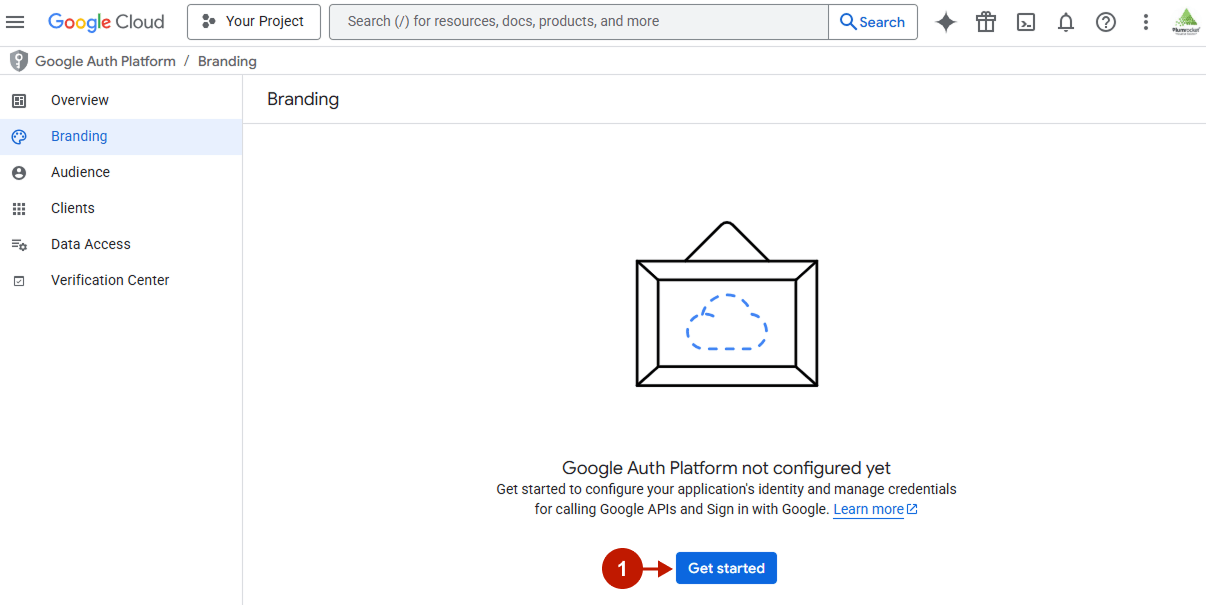Collapse navigation with the hamburger menu

pyautogui.click(x=15, y=21)
